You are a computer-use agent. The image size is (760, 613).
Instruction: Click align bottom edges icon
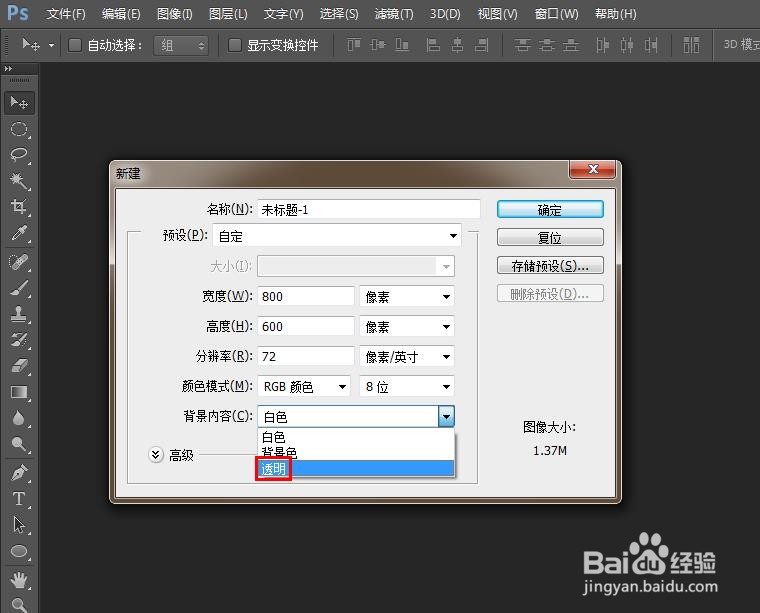pos(402,45)
